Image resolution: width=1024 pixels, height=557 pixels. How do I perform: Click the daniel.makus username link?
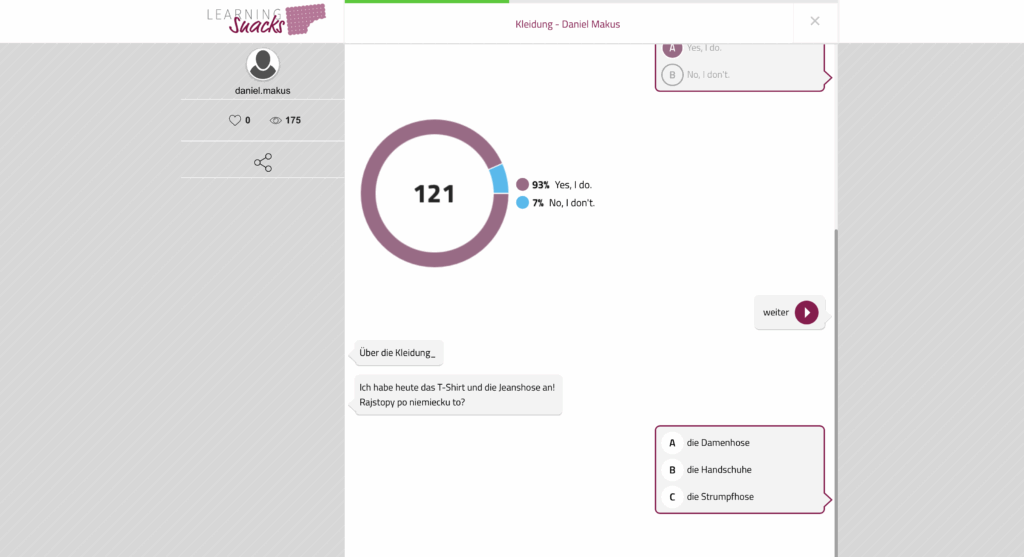(263, 90)
